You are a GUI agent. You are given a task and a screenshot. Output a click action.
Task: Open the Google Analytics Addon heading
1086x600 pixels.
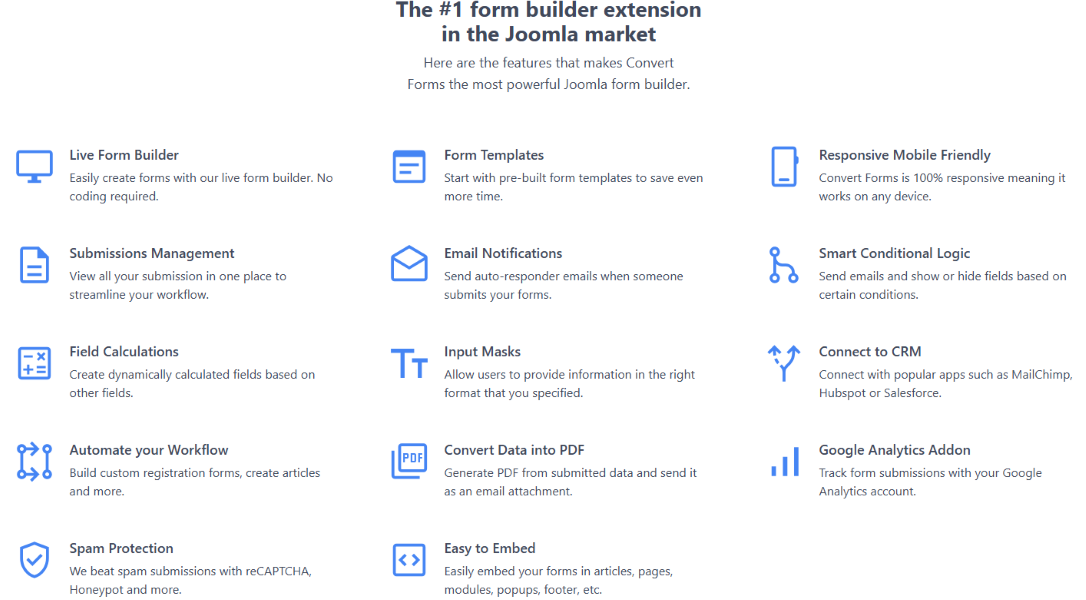(x=894, y=450)
